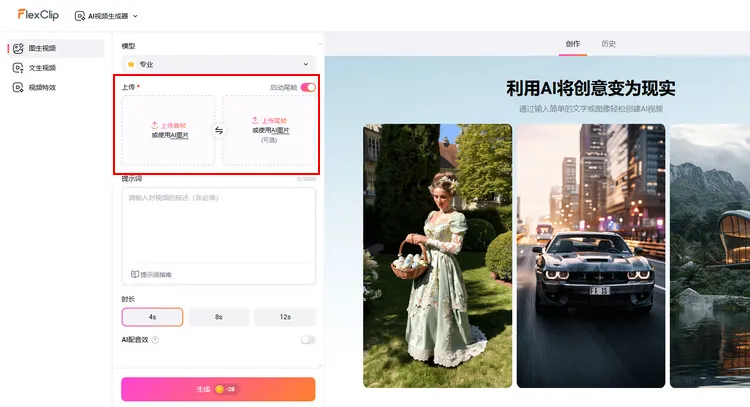Click the AI视频生成器 icon in header
The image size is (750, 407).
click(79, 16)
